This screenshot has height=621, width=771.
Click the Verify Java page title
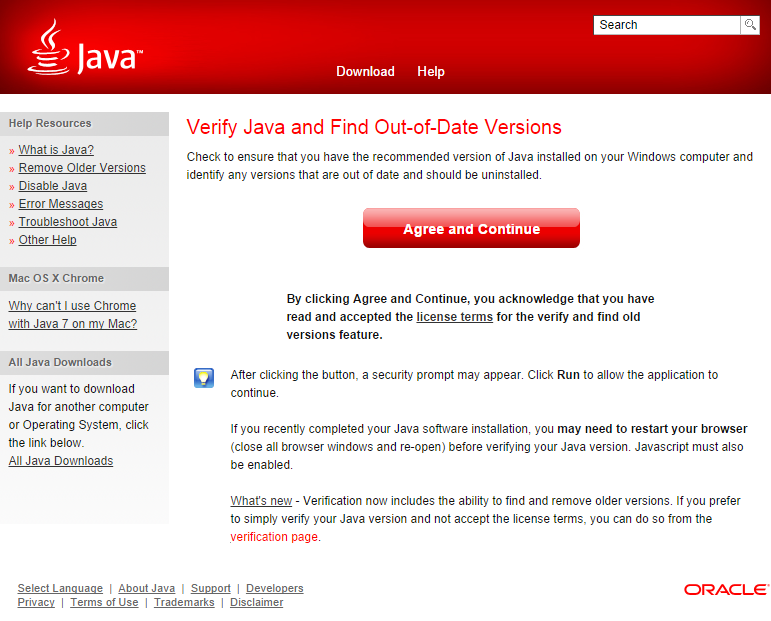(x=374, y=127)
